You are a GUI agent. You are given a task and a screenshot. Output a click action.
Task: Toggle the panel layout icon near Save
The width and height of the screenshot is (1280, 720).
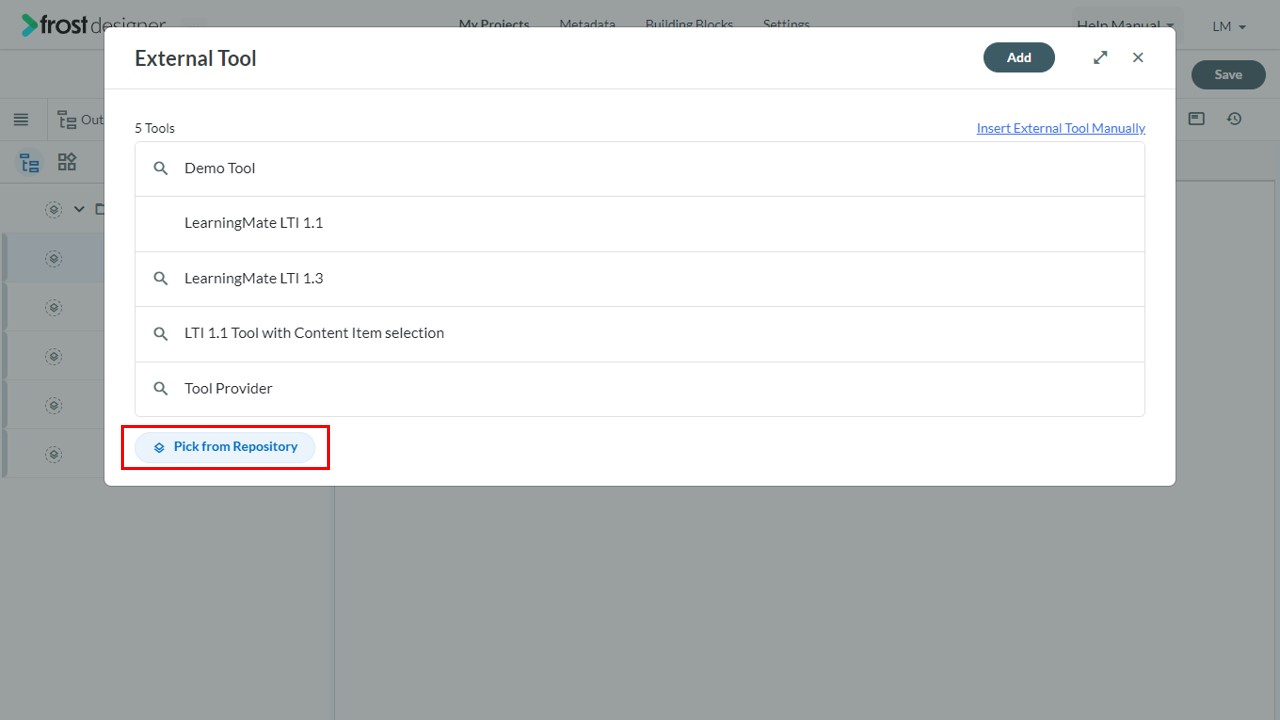(1196, 119)
